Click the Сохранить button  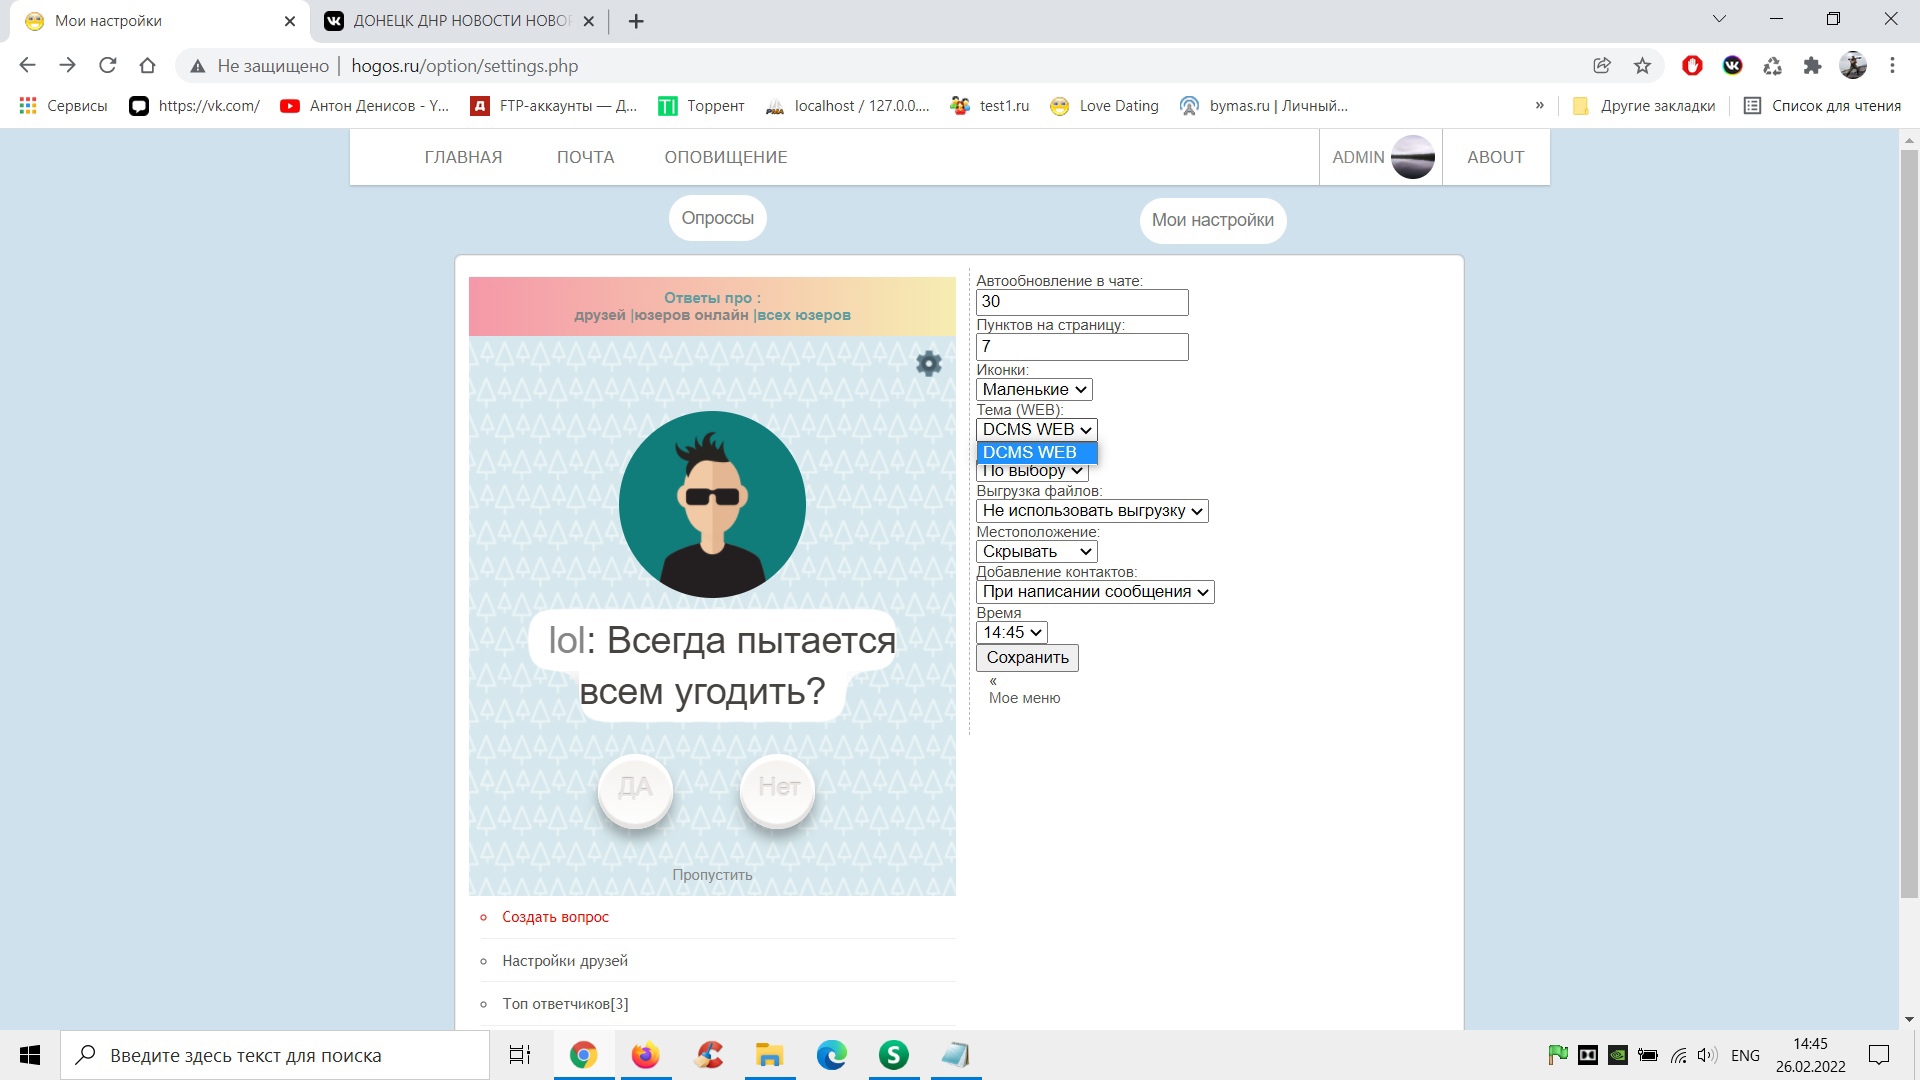[1027, 658]
